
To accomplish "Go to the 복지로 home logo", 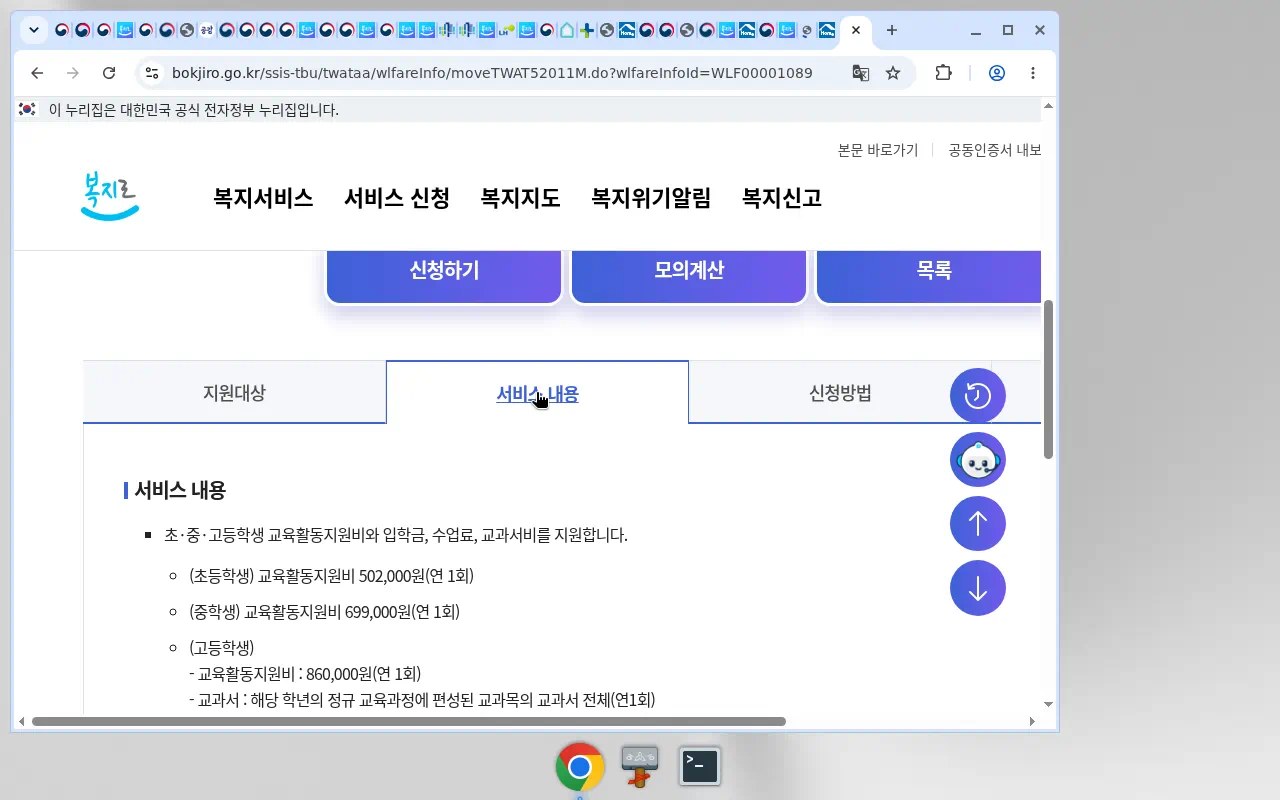I will pyautogui.click(x=109, y=196).
